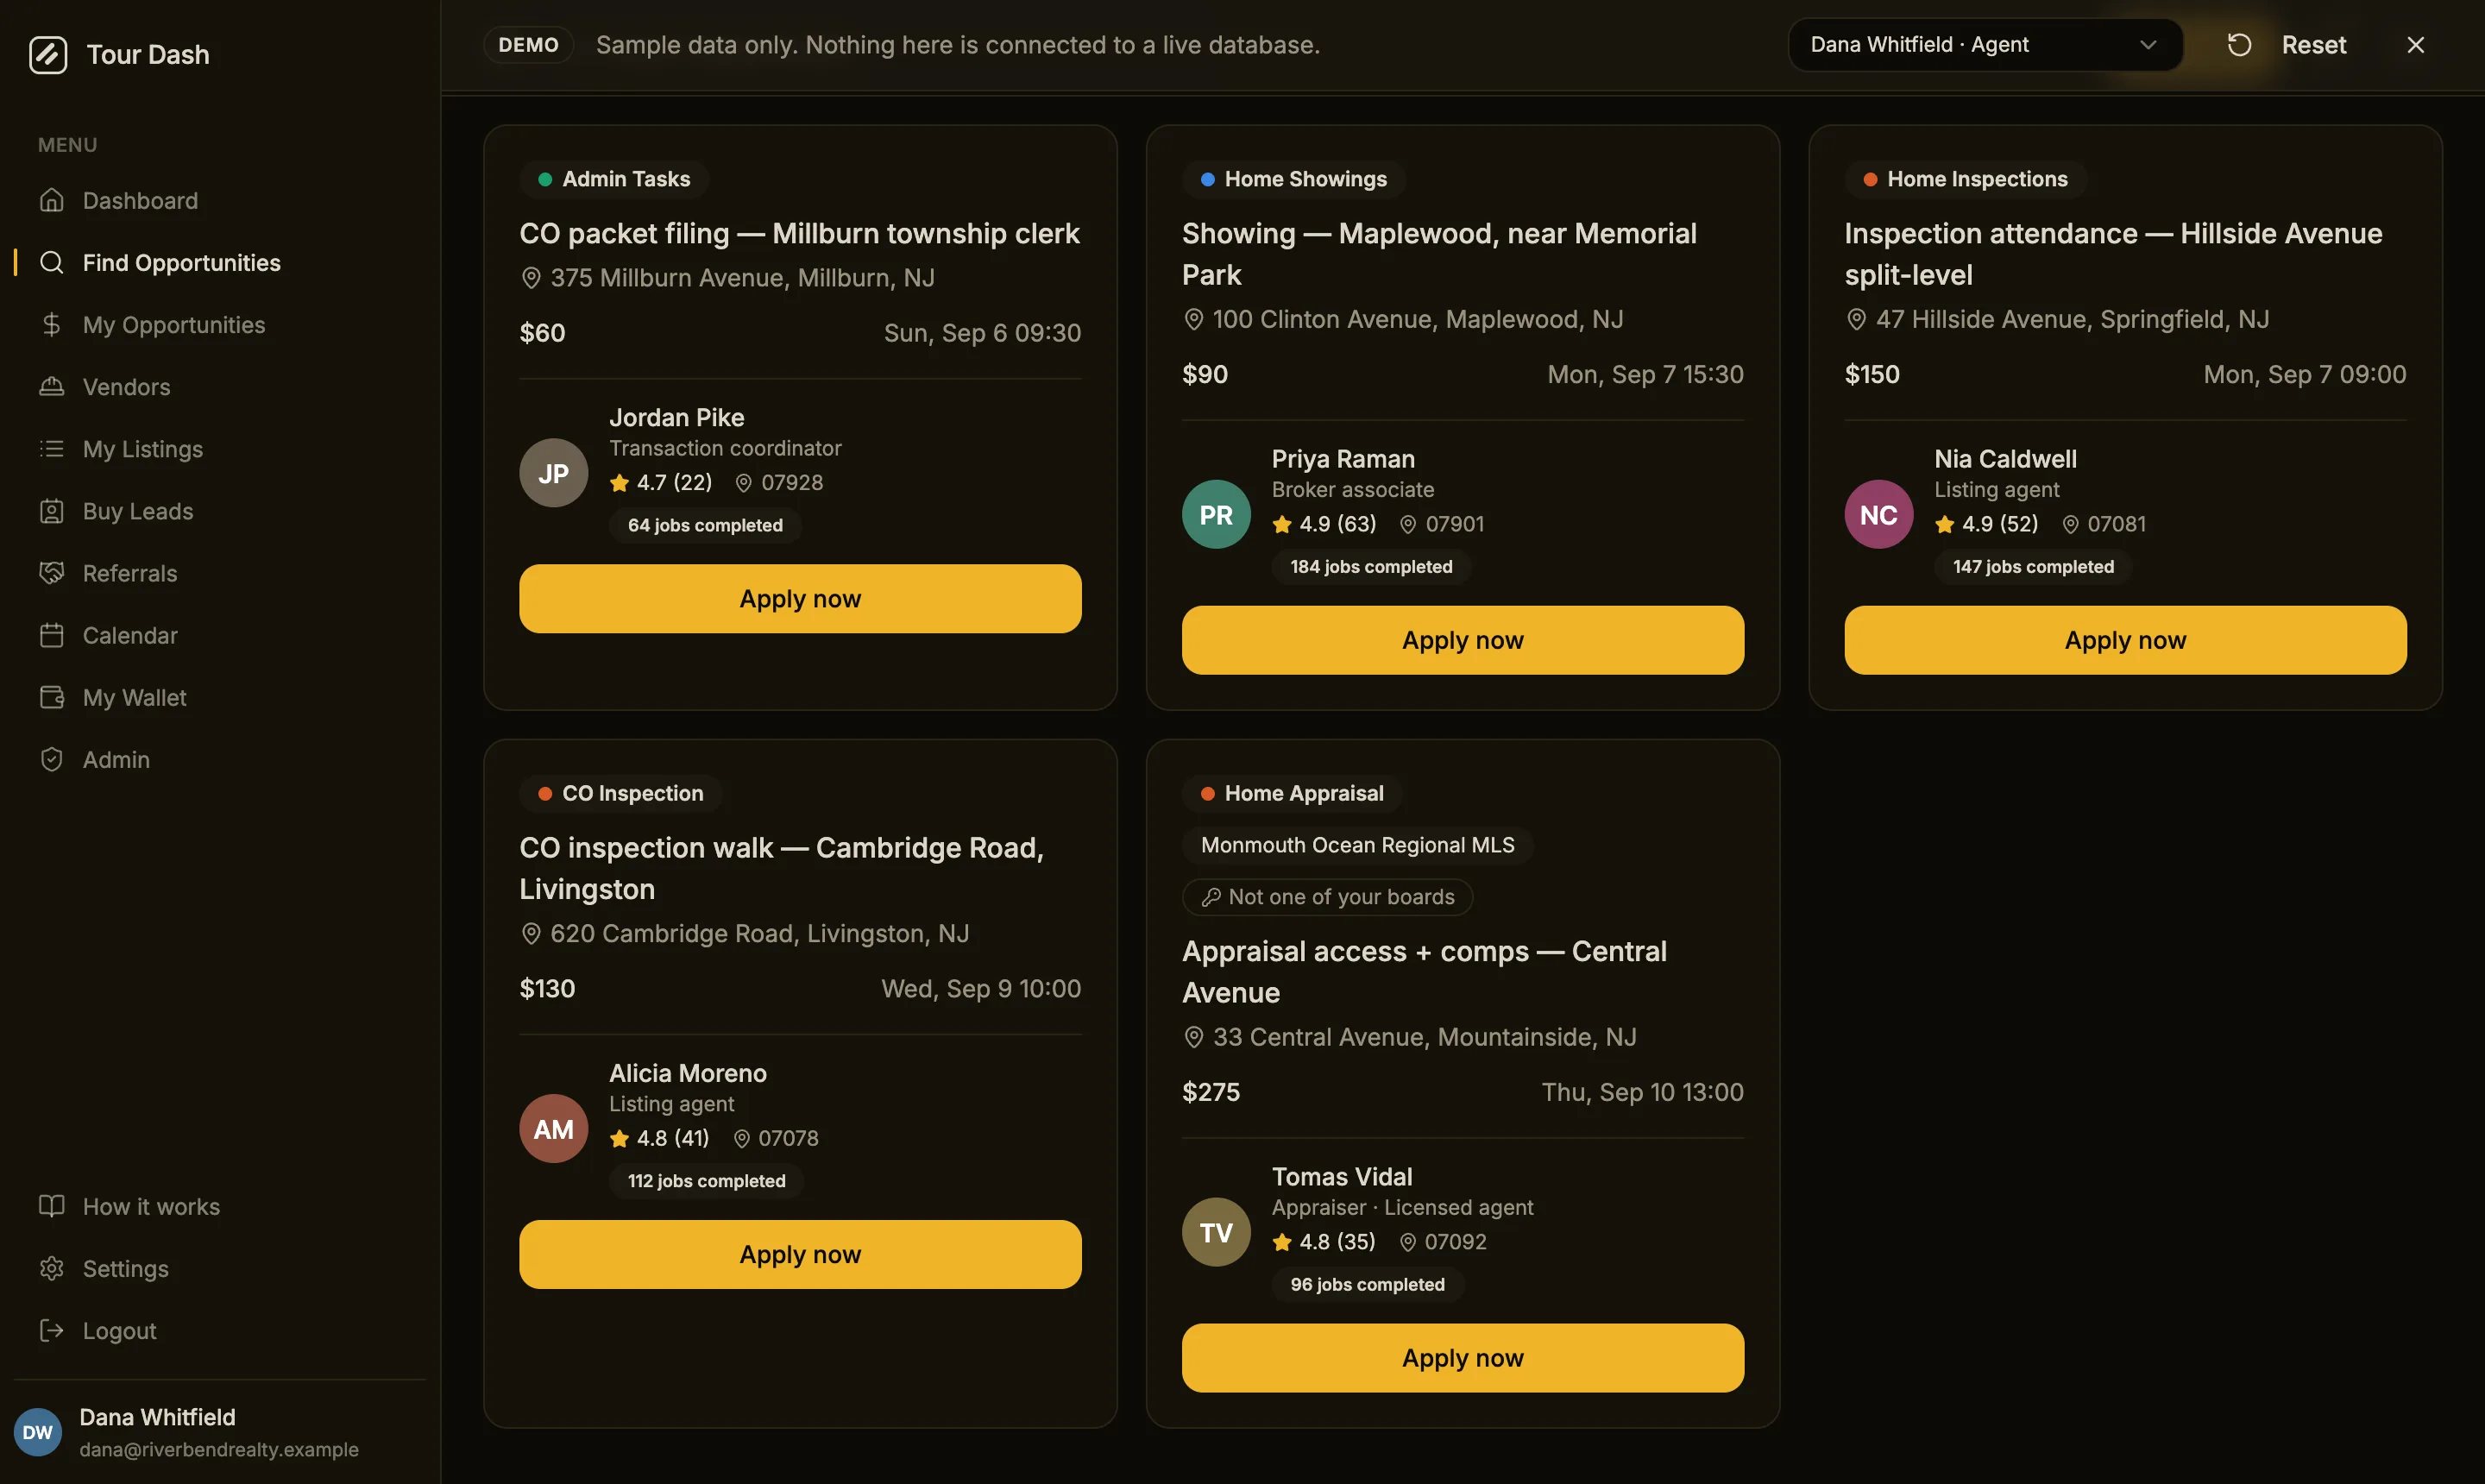2485x1484 pixels.
Task: Click the Reset circular arrow icon
Action: [2239, 45]
